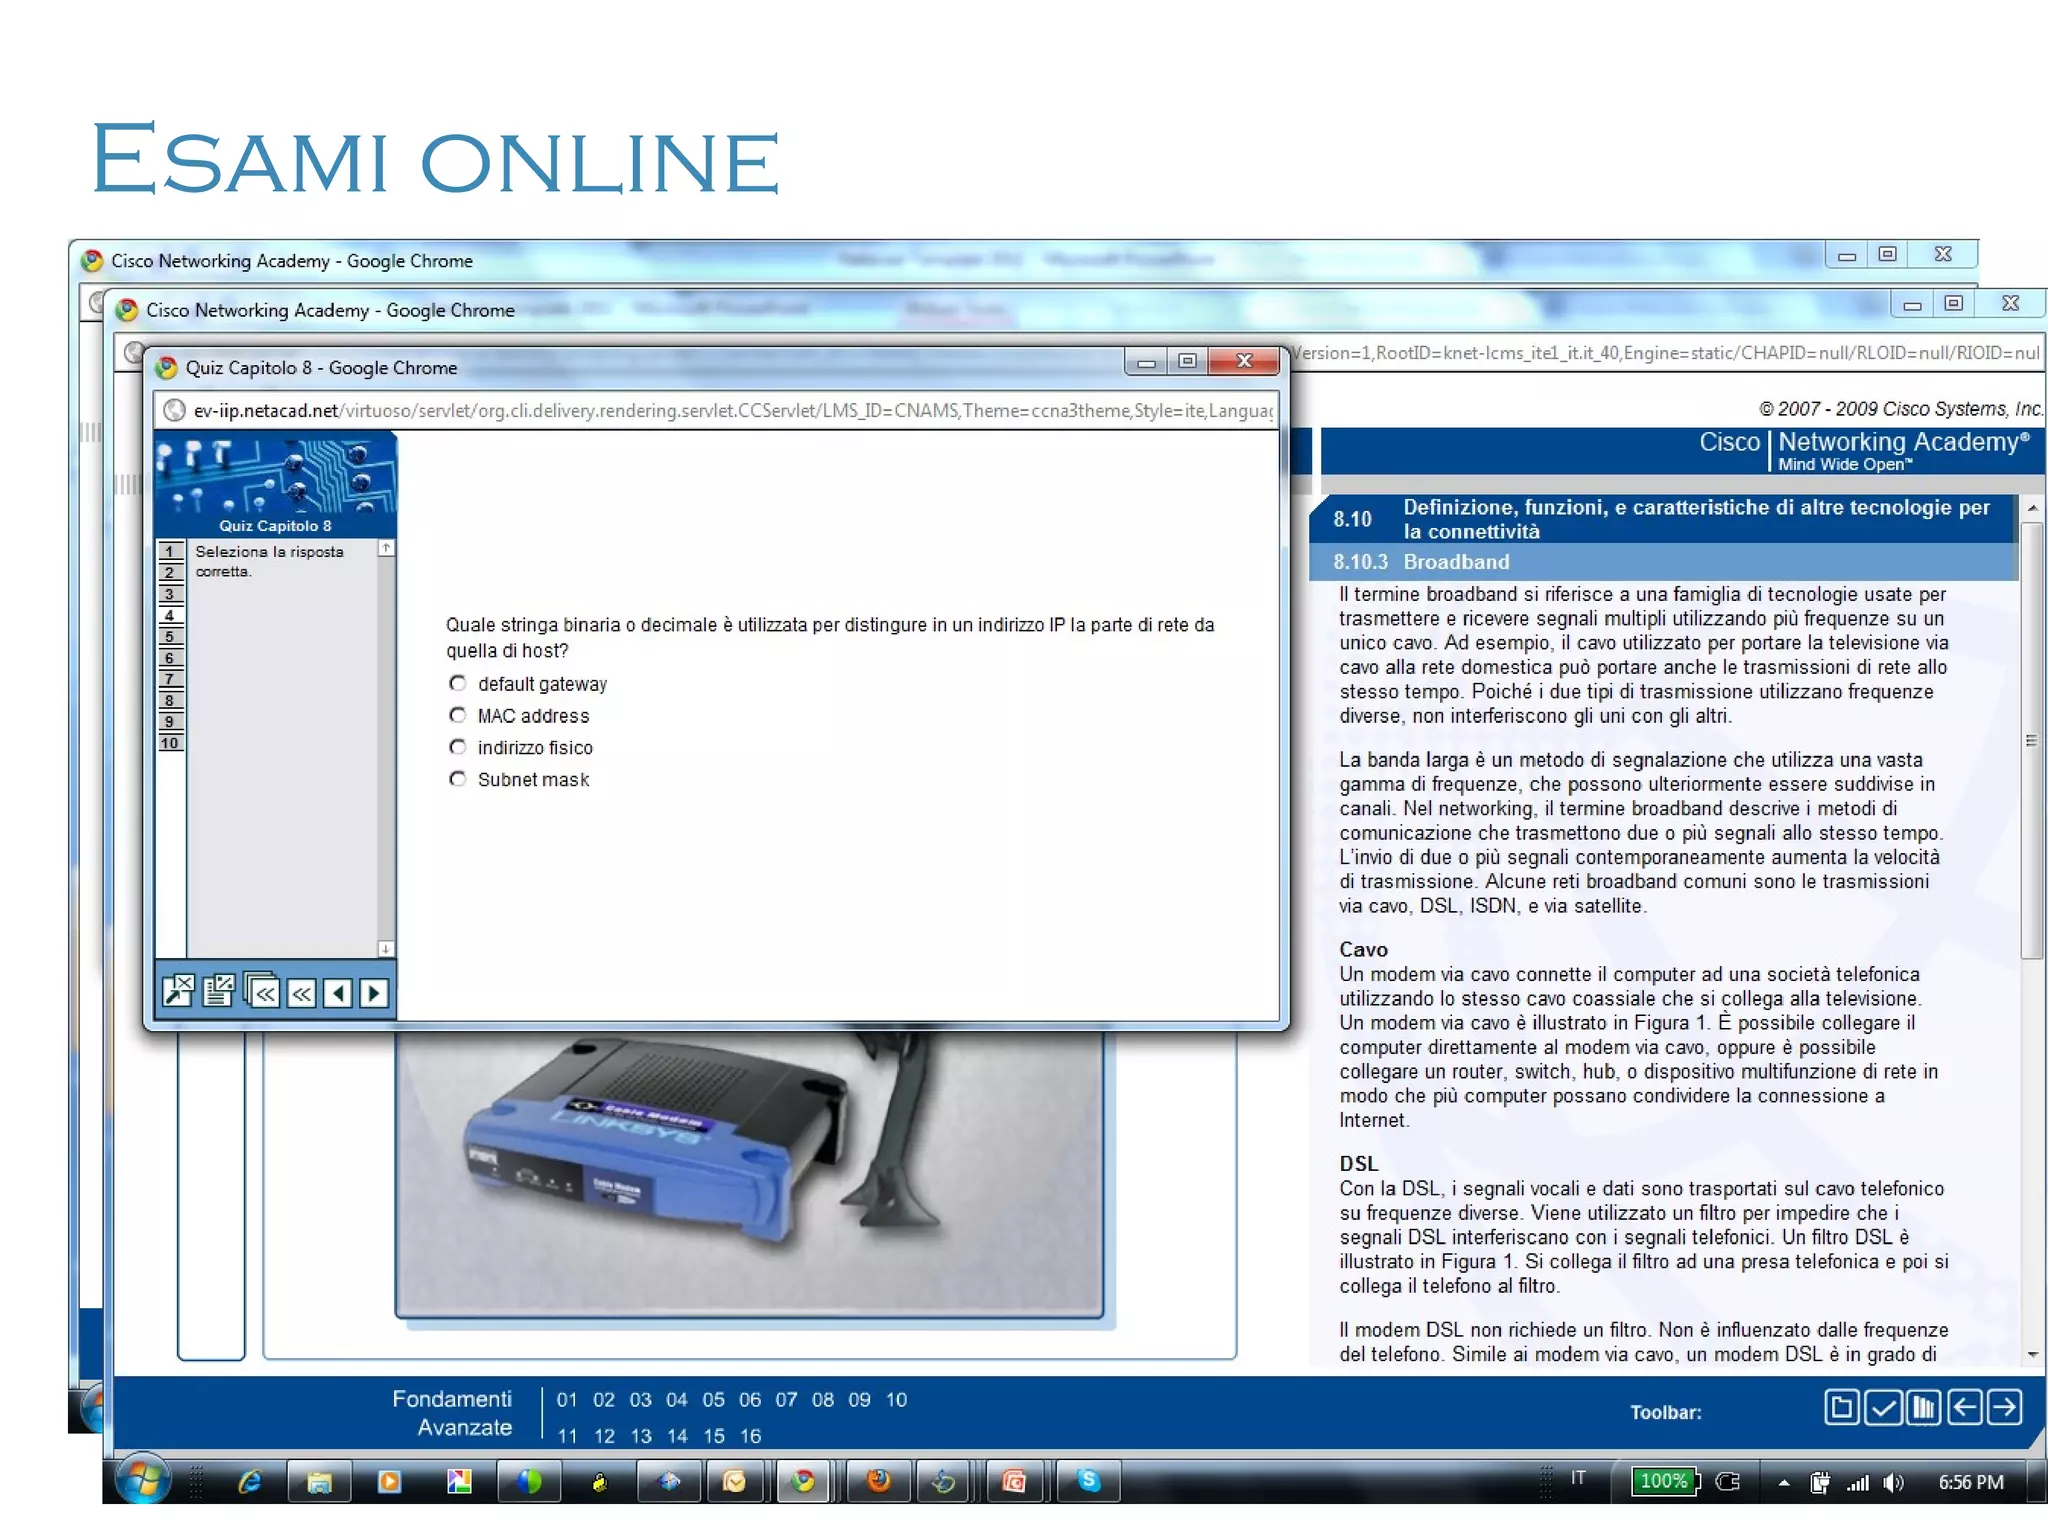Click the right arrow (next page) in the course Toolbar

[x=2004, y=1408]
